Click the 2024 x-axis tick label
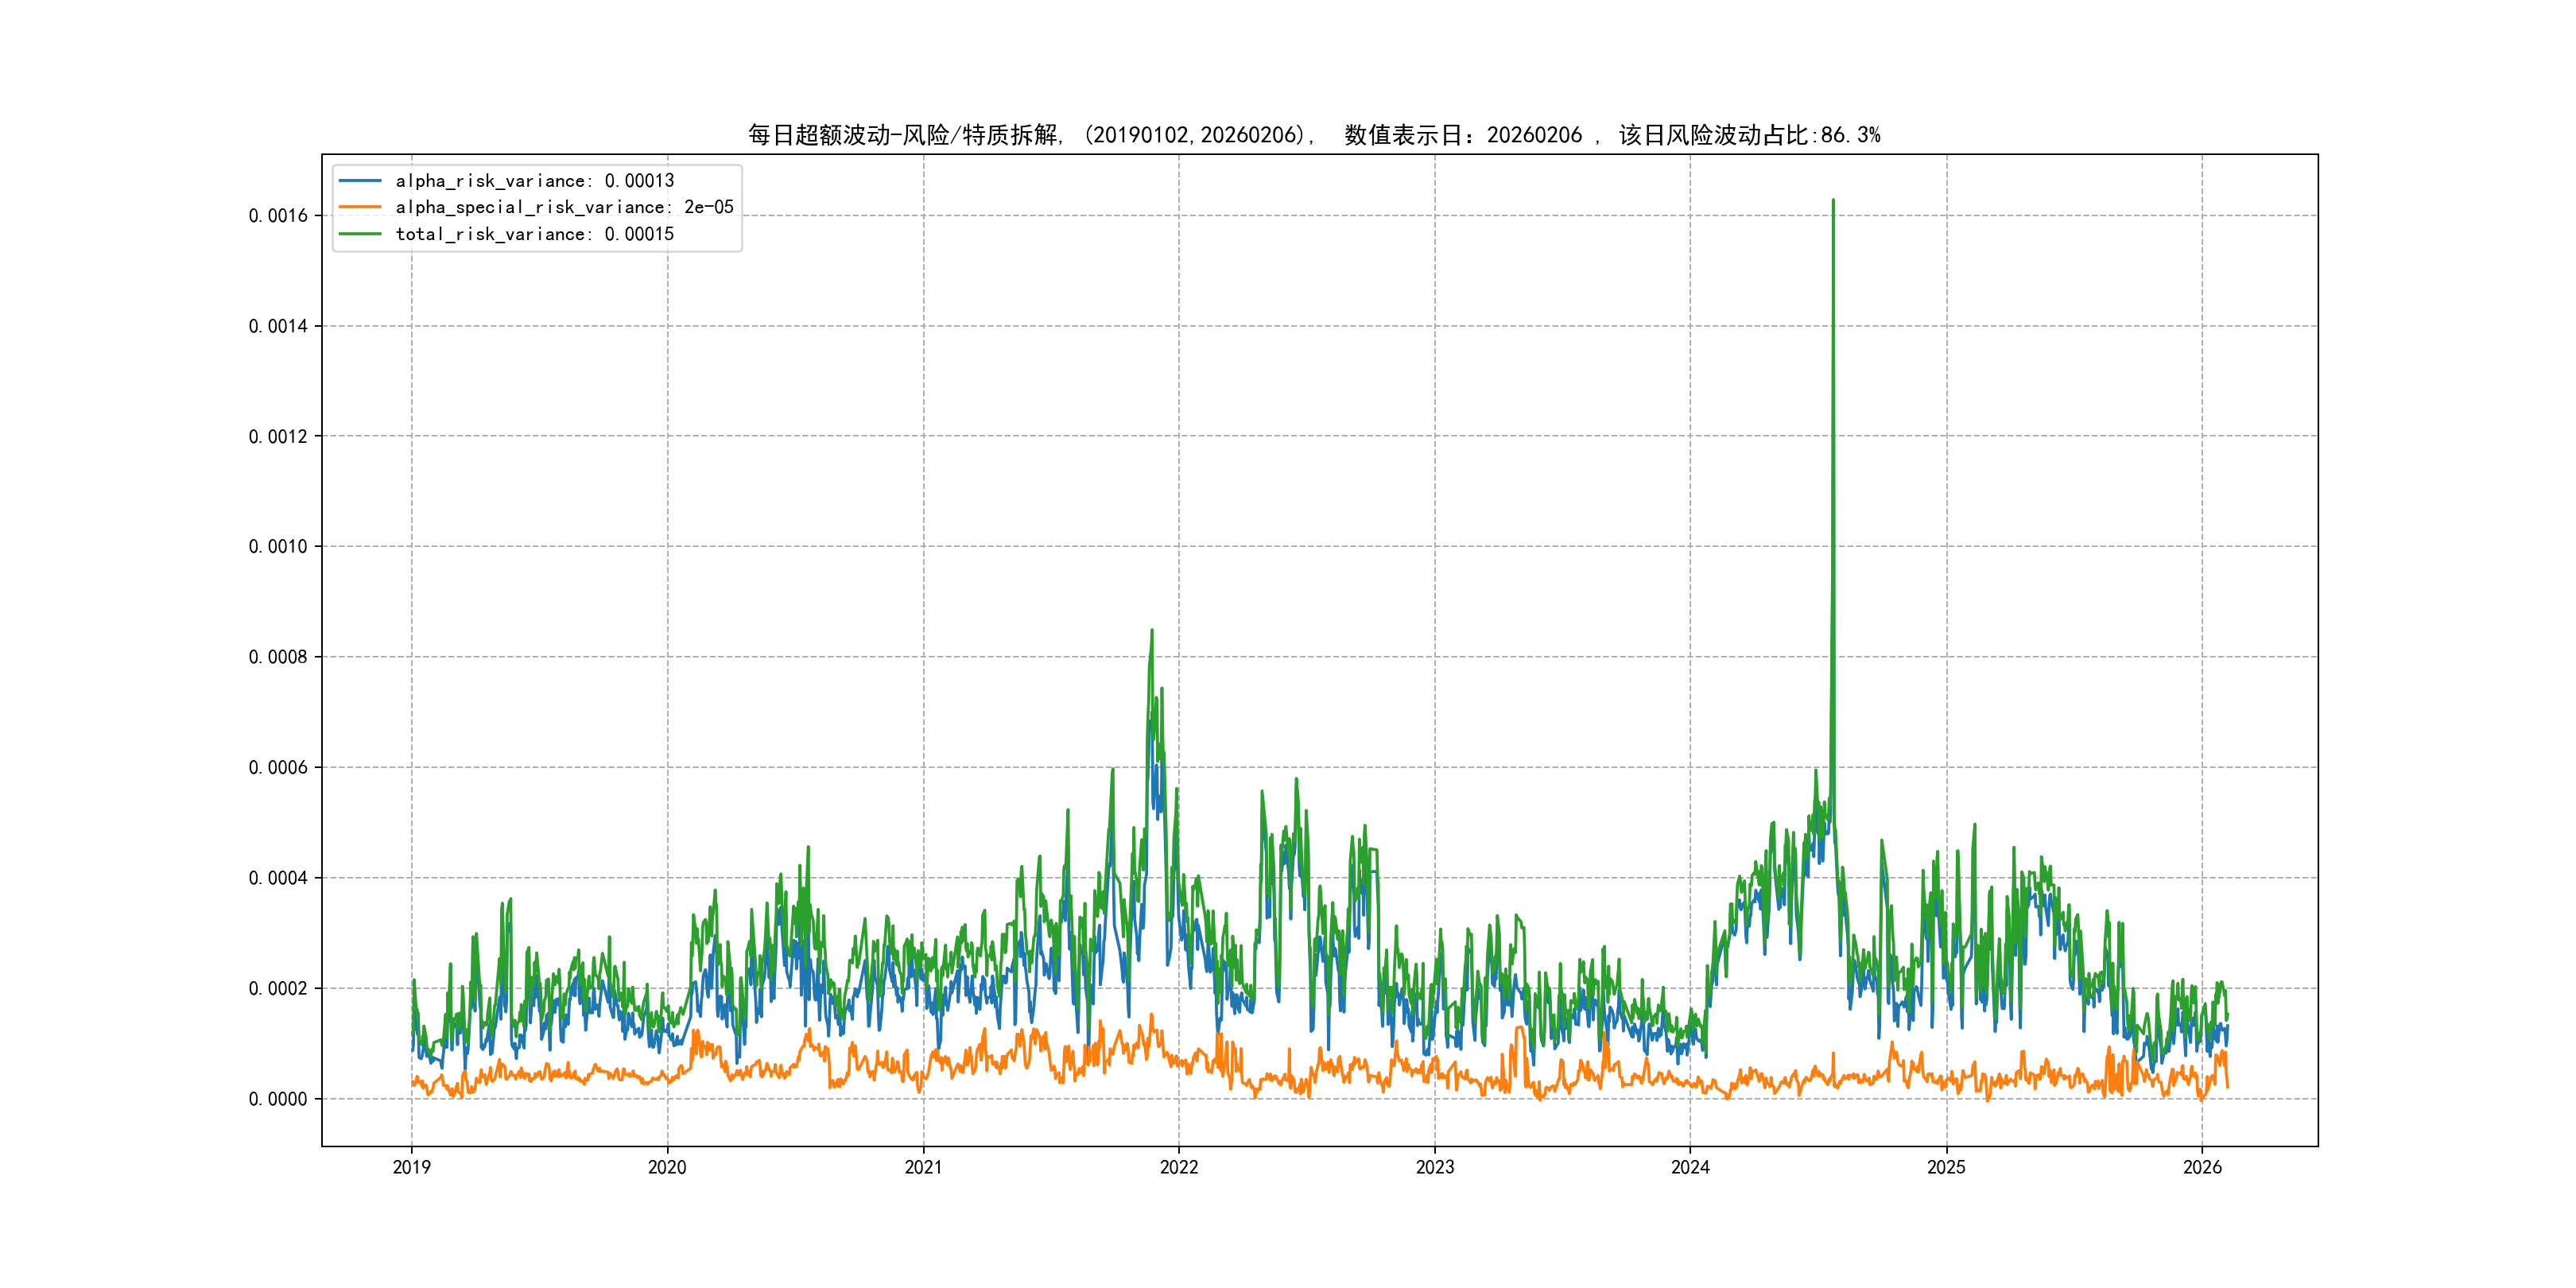 pos(1690,1167)
